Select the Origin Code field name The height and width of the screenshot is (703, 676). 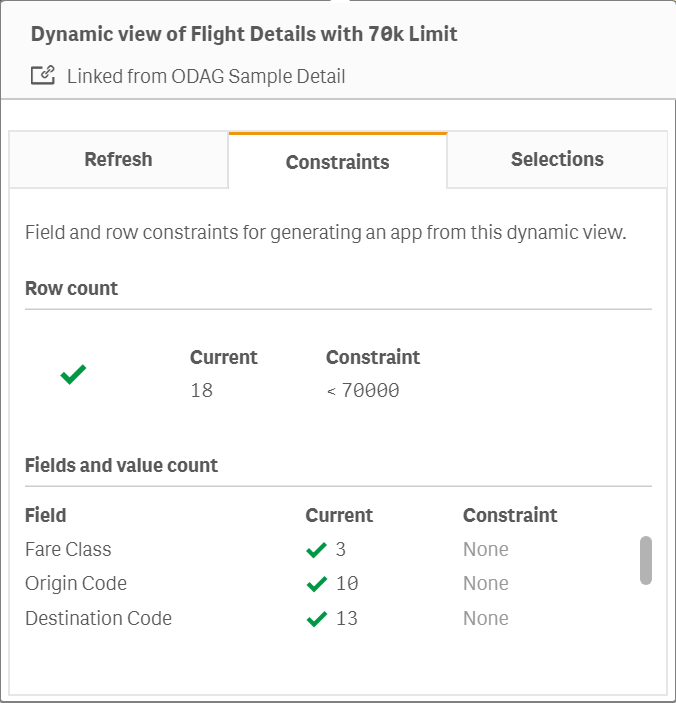click(76, 584)
